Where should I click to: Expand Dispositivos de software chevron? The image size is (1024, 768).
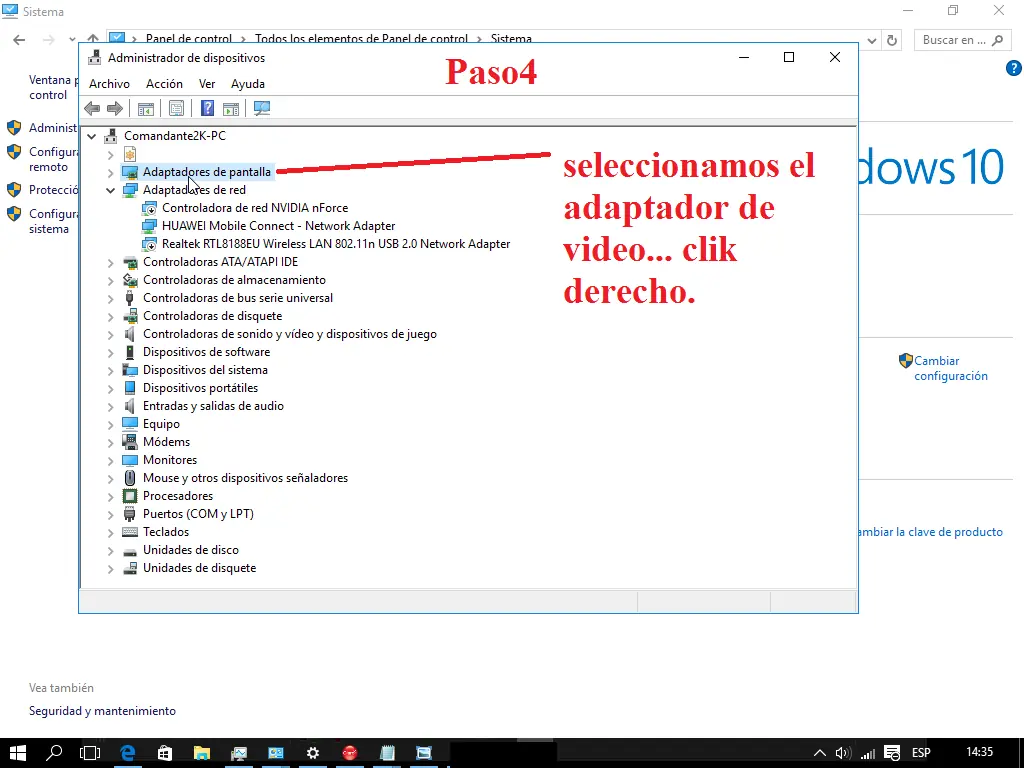(x=110, y=353)
